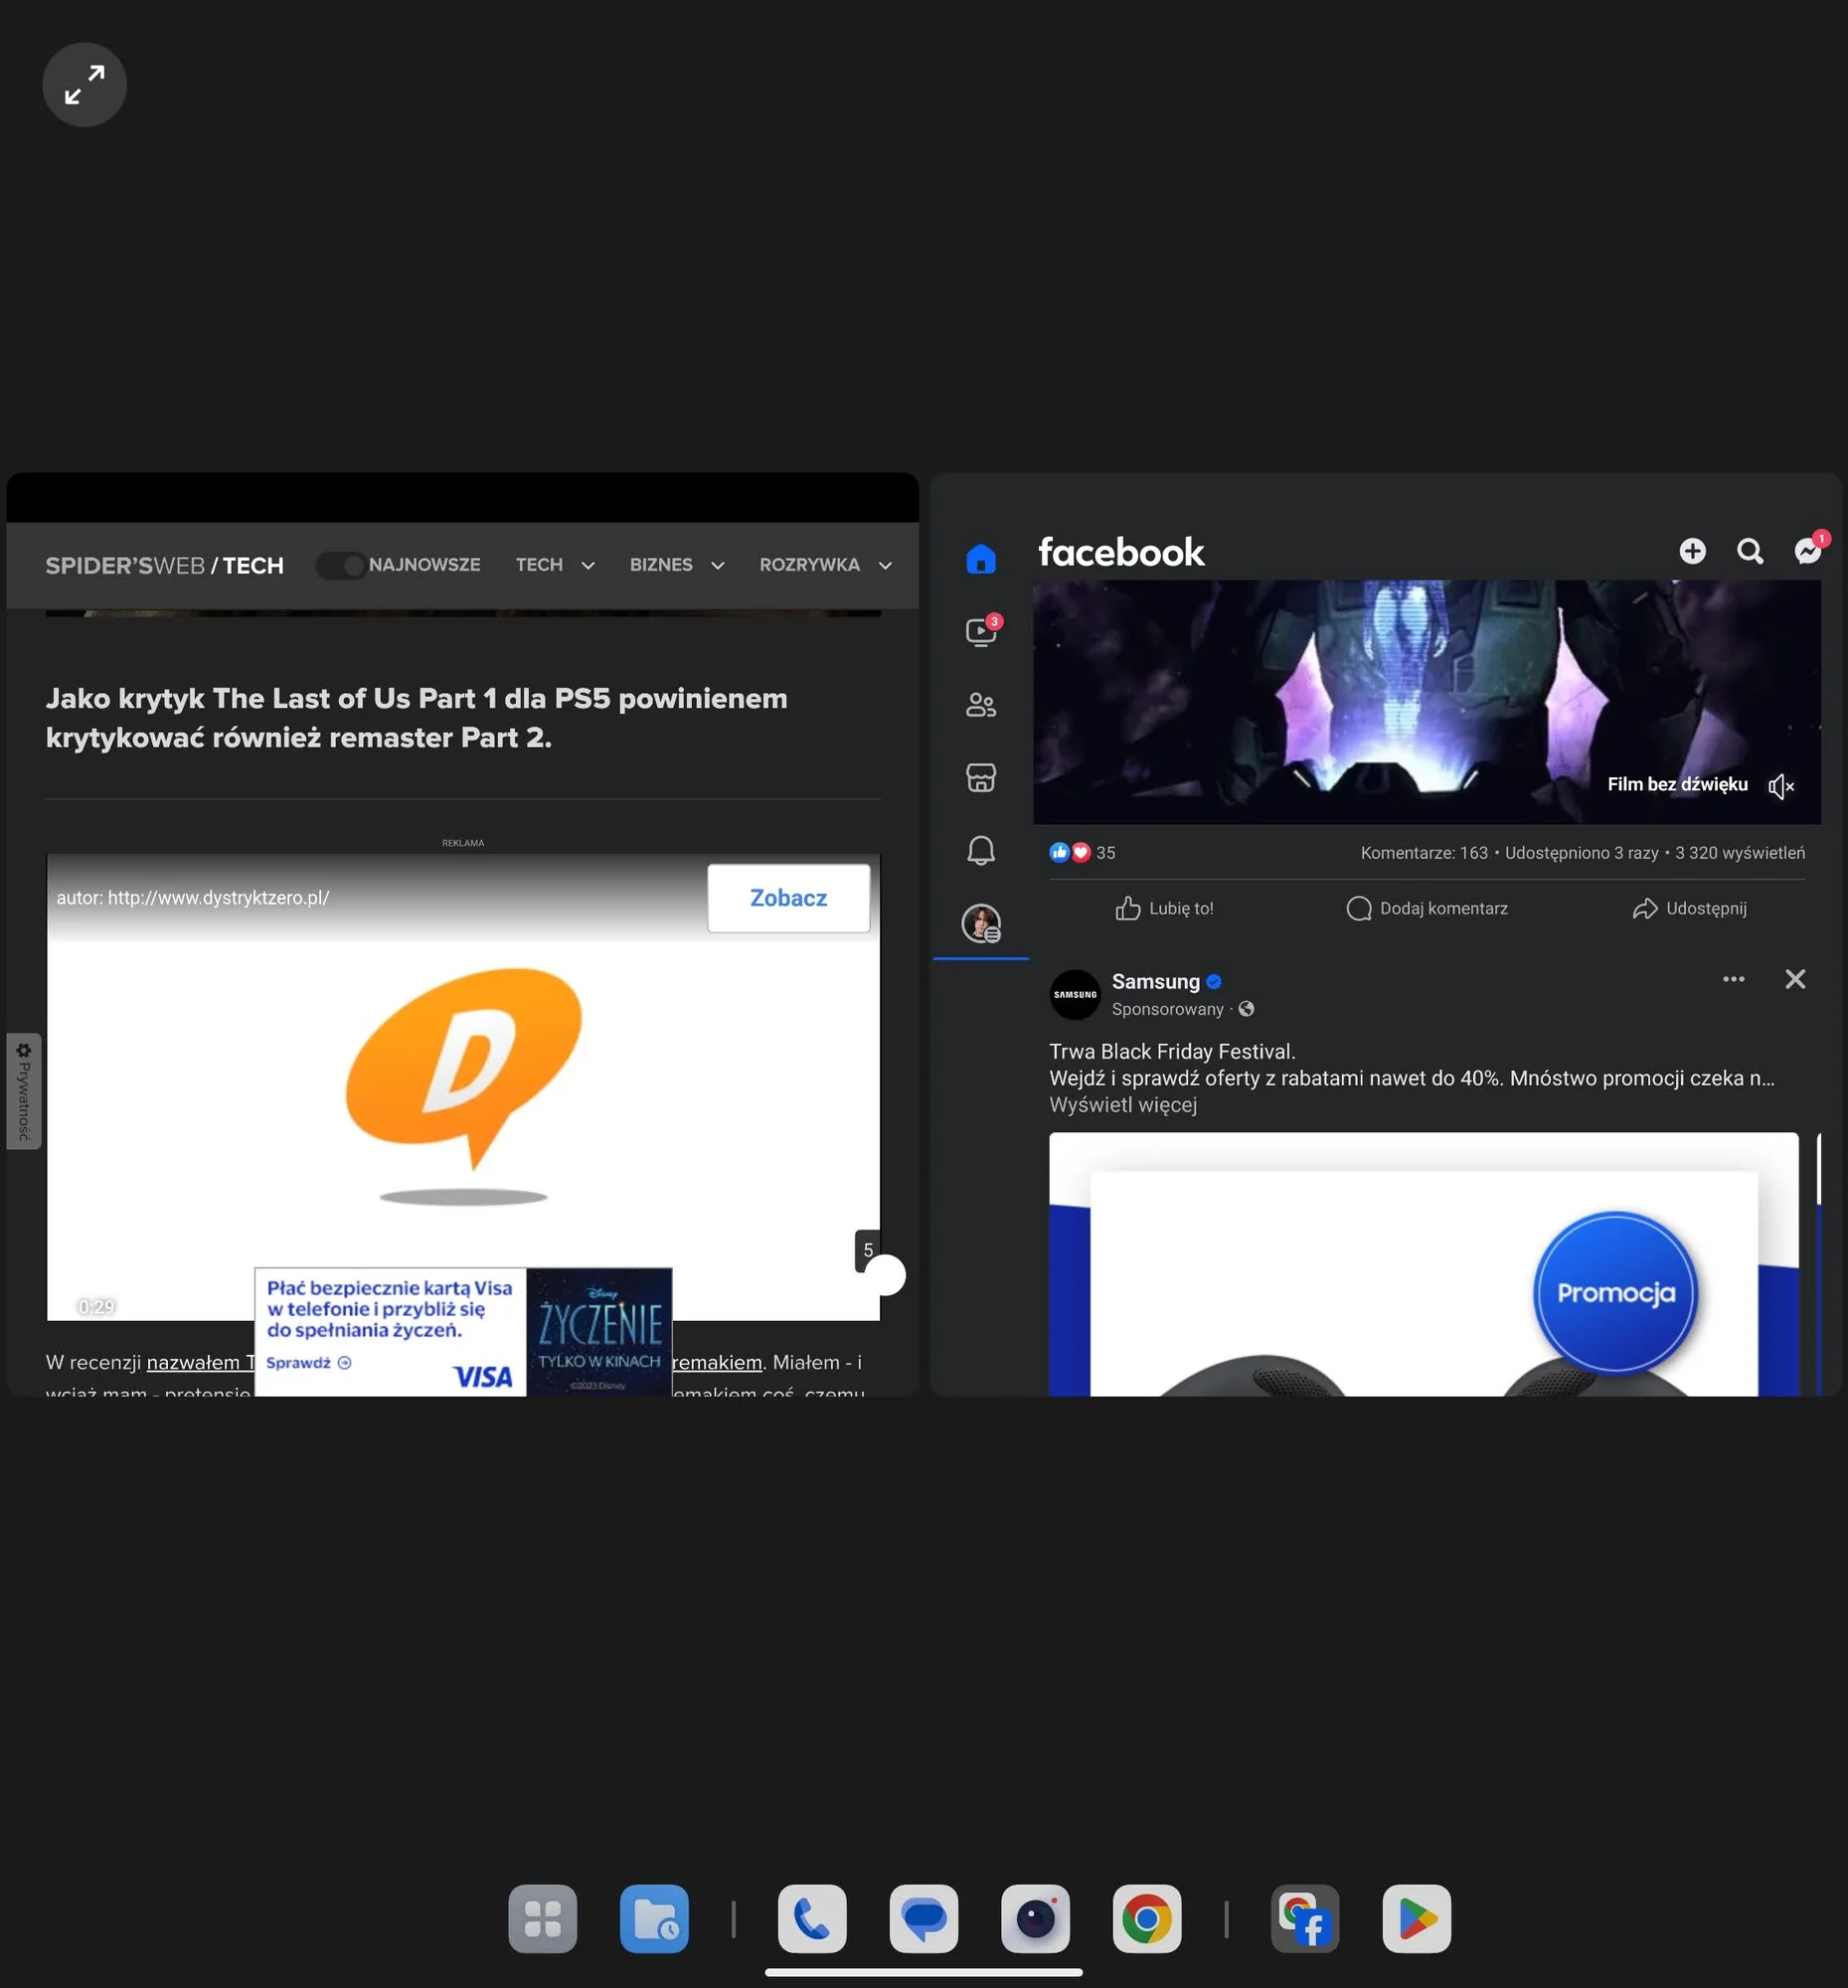The image size is (1848, 1988).
Task: Open Facebook Marketplace icon in sidebar
Action: tap(980, 777)
